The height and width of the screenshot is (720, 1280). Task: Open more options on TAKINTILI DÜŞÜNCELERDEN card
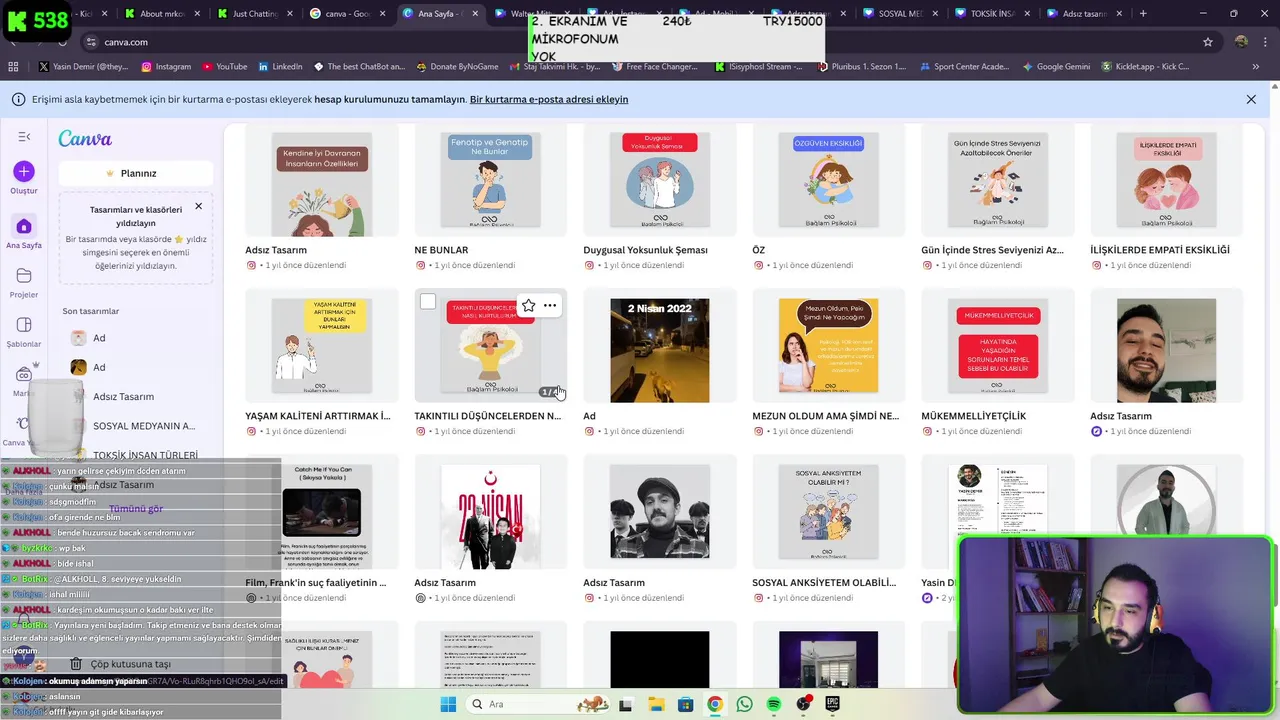click(x=550, y=305)
